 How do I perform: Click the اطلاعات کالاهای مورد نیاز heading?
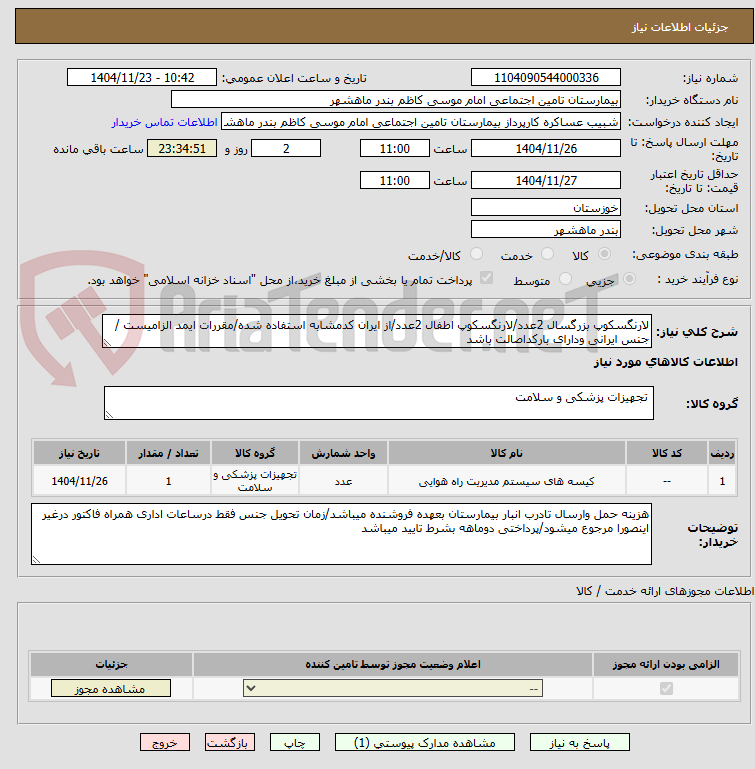point(666,362)
